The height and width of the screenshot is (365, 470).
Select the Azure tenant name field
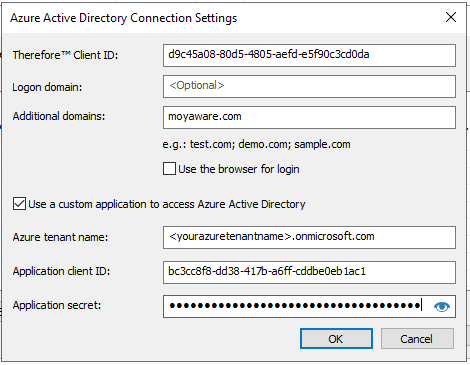[309, 237]
